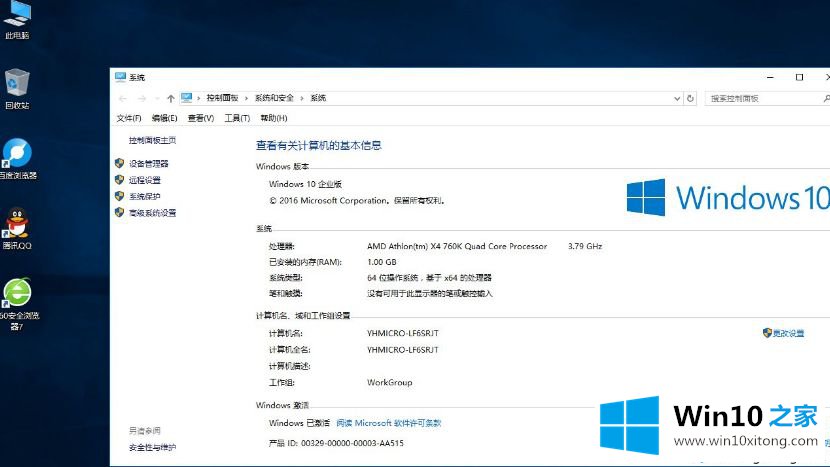Screen dimensions: 830x467
Task: Click the refresh button beside address bar
Action: point(690,98)
